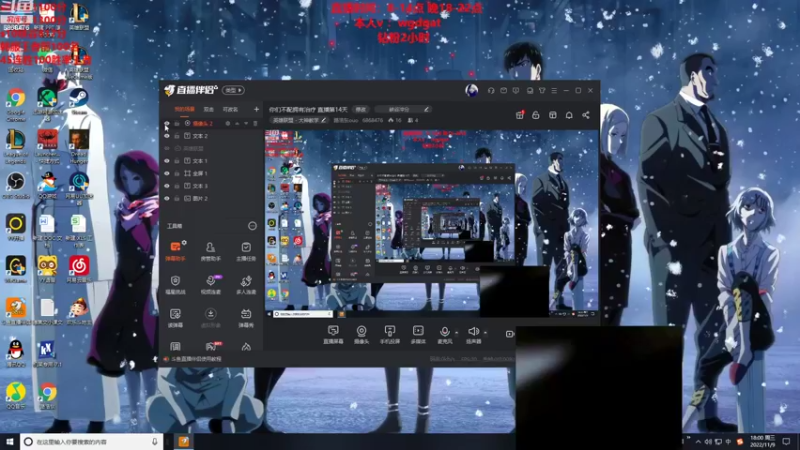Toggle visibility eye of 文本 1 layer
Screen dimensions: 800x450
pyautogui.click(x=167, y=161)
